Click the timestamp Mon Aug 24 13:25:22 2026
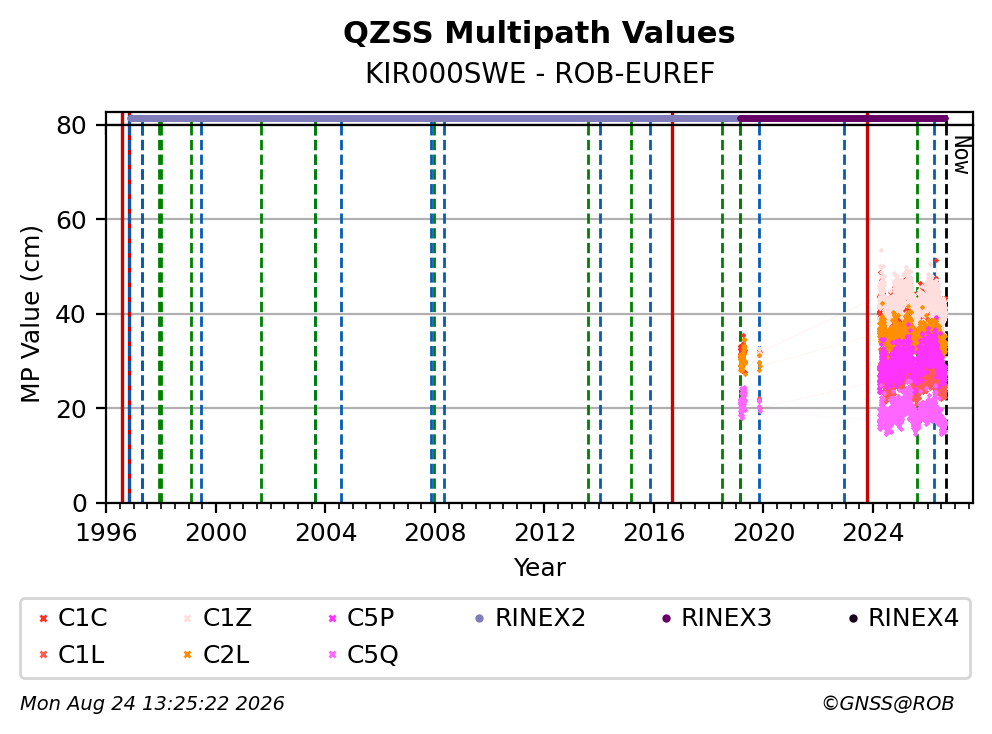Screen dimensions: 992x734 tap(152, 704)
